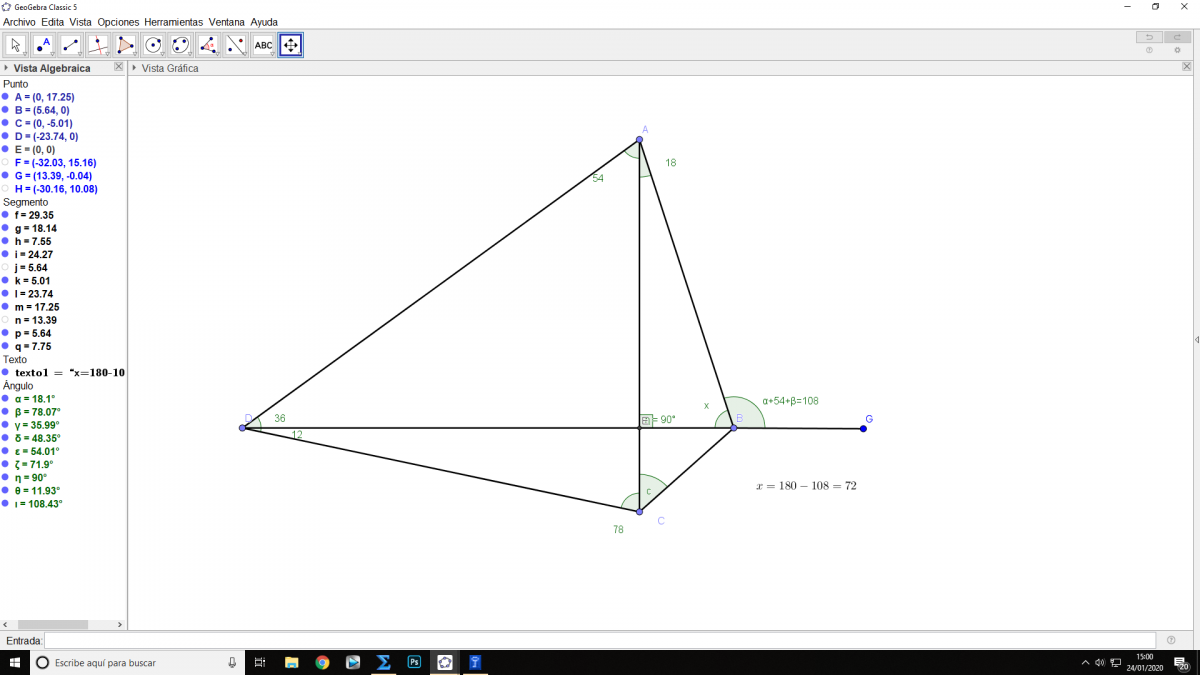Close the Vista Algebraica panel

pyautogui.click(x=119, y=67)
